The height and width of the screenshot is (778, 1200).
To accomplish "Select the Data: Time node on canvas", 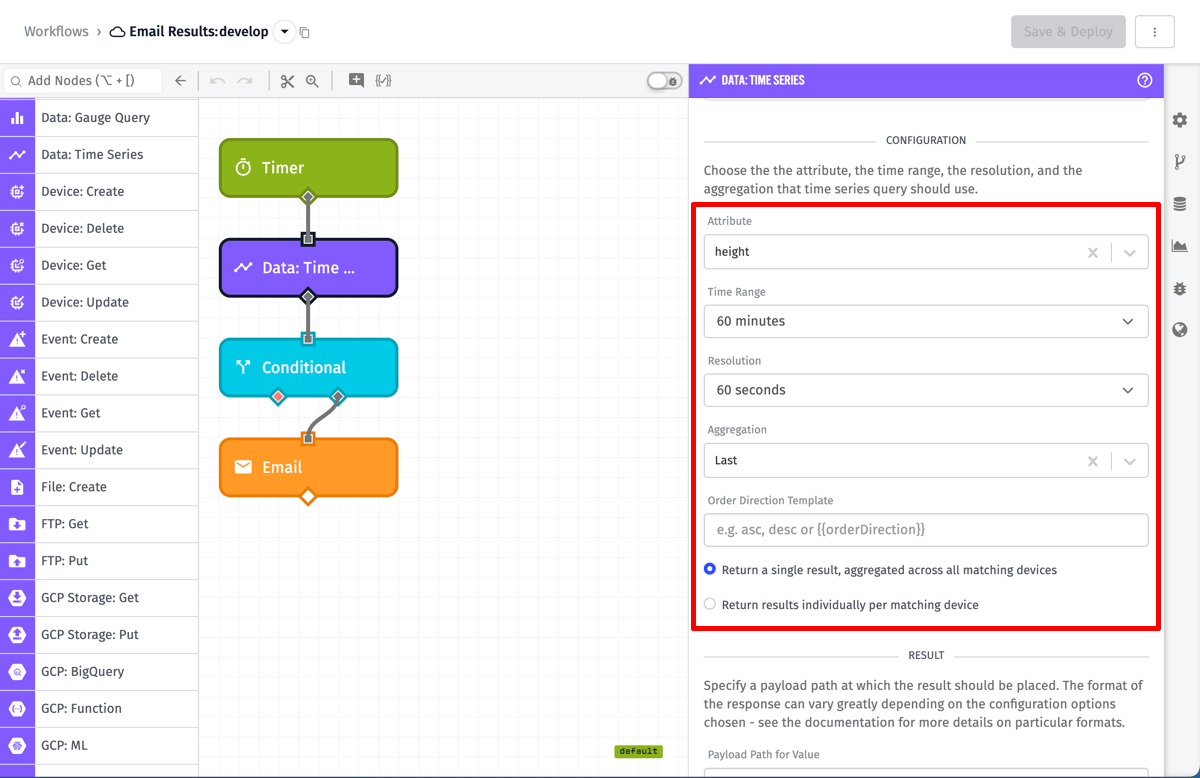I will (308, 268).
